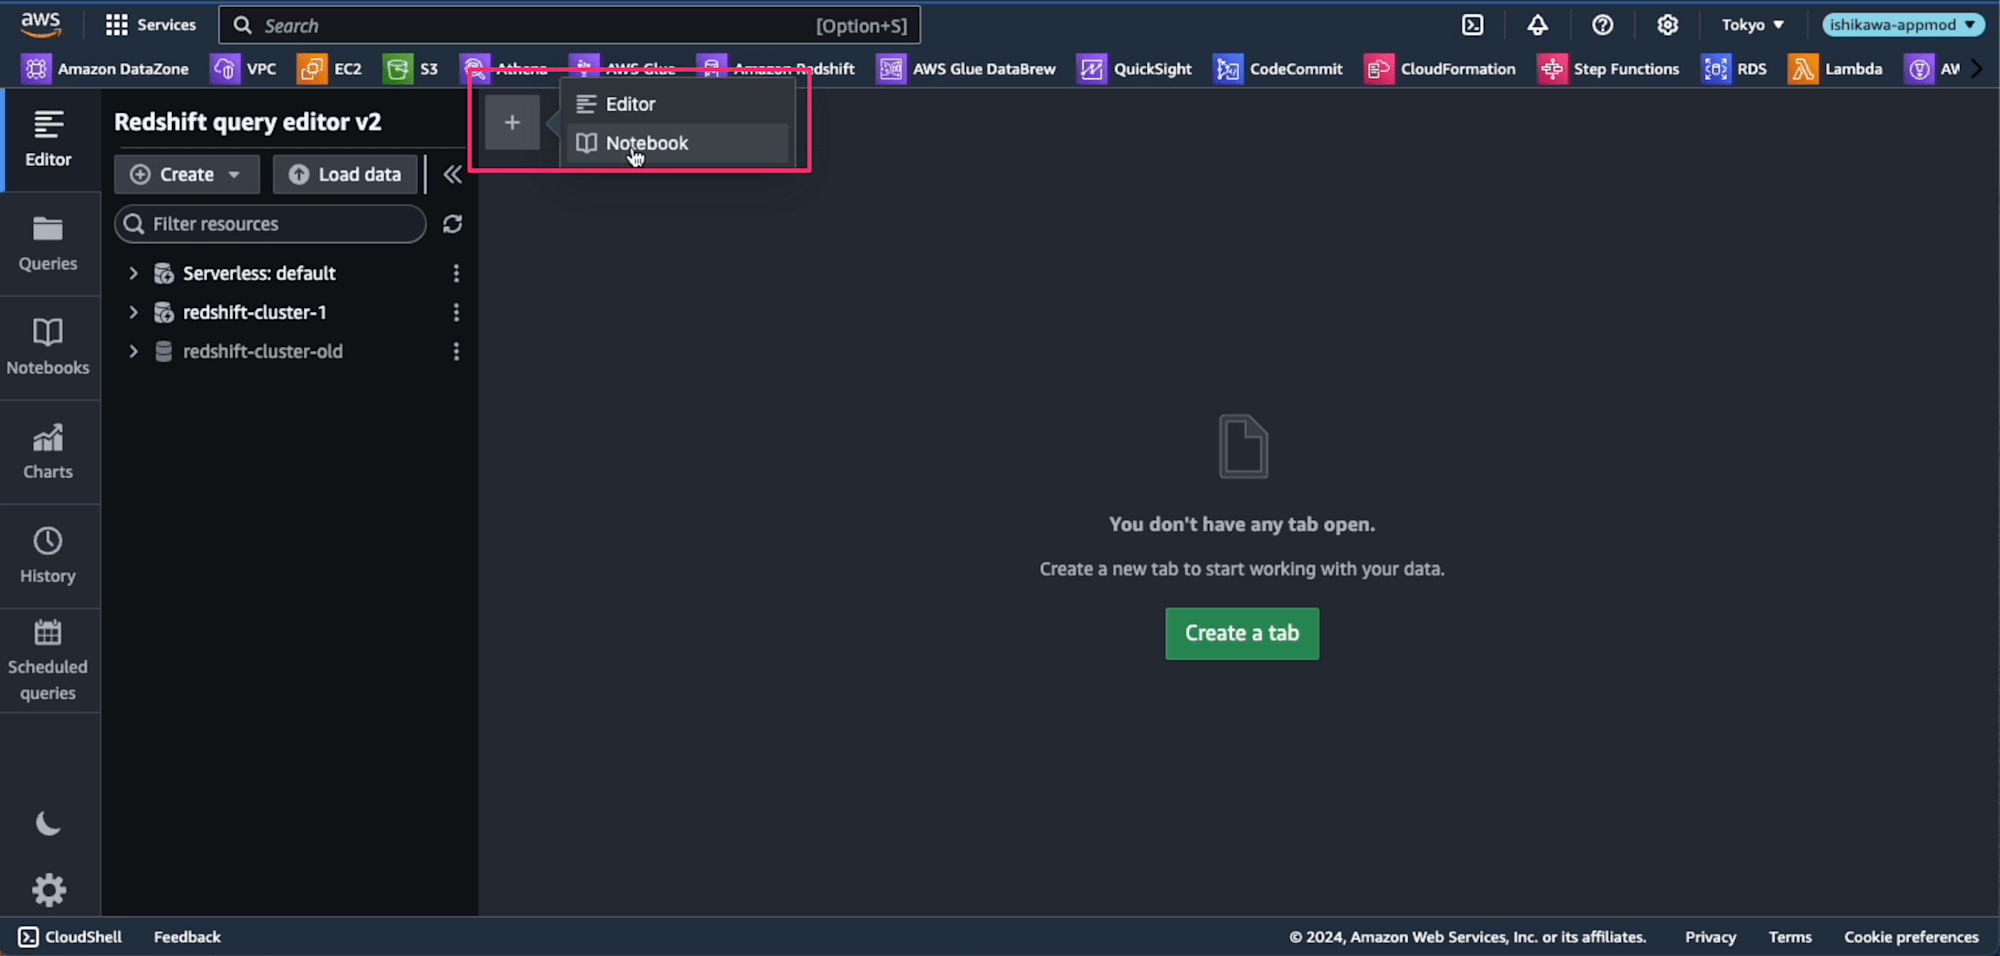This screenshot has width=2000, height=956.
Task: Open Amazon DataZone shortcut
Action: point(106,68)
